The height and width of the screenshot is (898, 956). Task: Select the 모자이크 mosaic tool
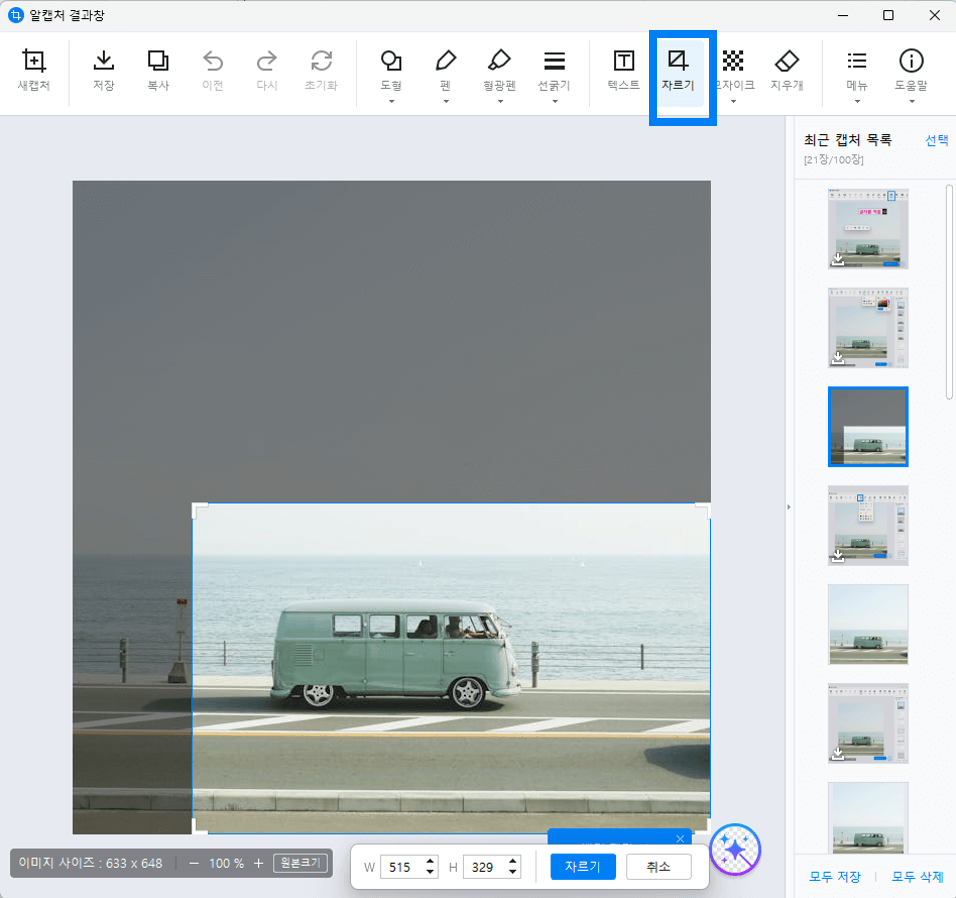point(733,70)
